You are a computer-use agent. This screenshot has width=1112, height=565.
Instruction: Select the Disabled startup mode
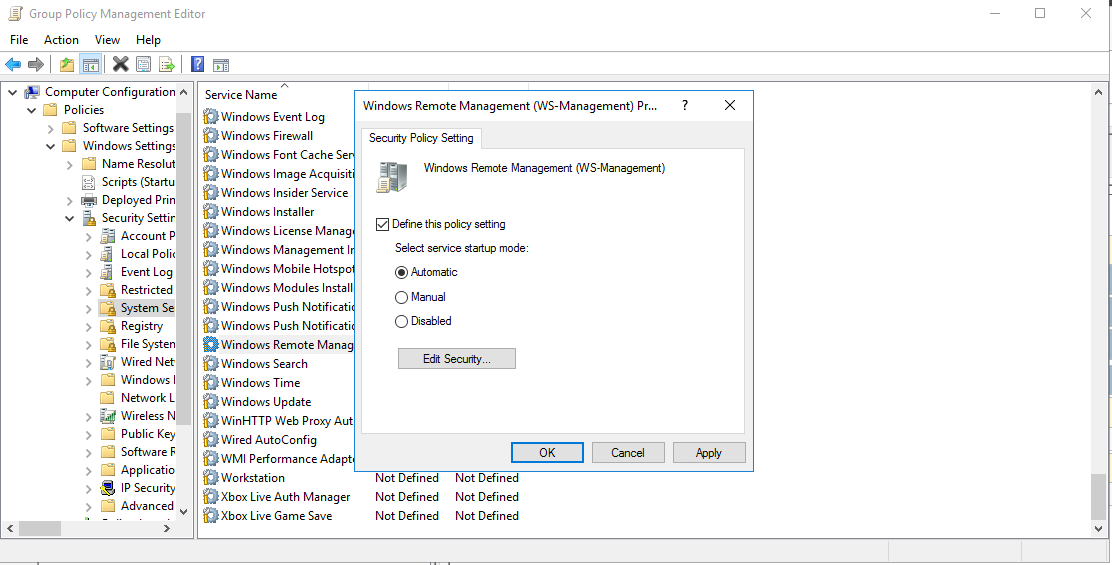401,321
